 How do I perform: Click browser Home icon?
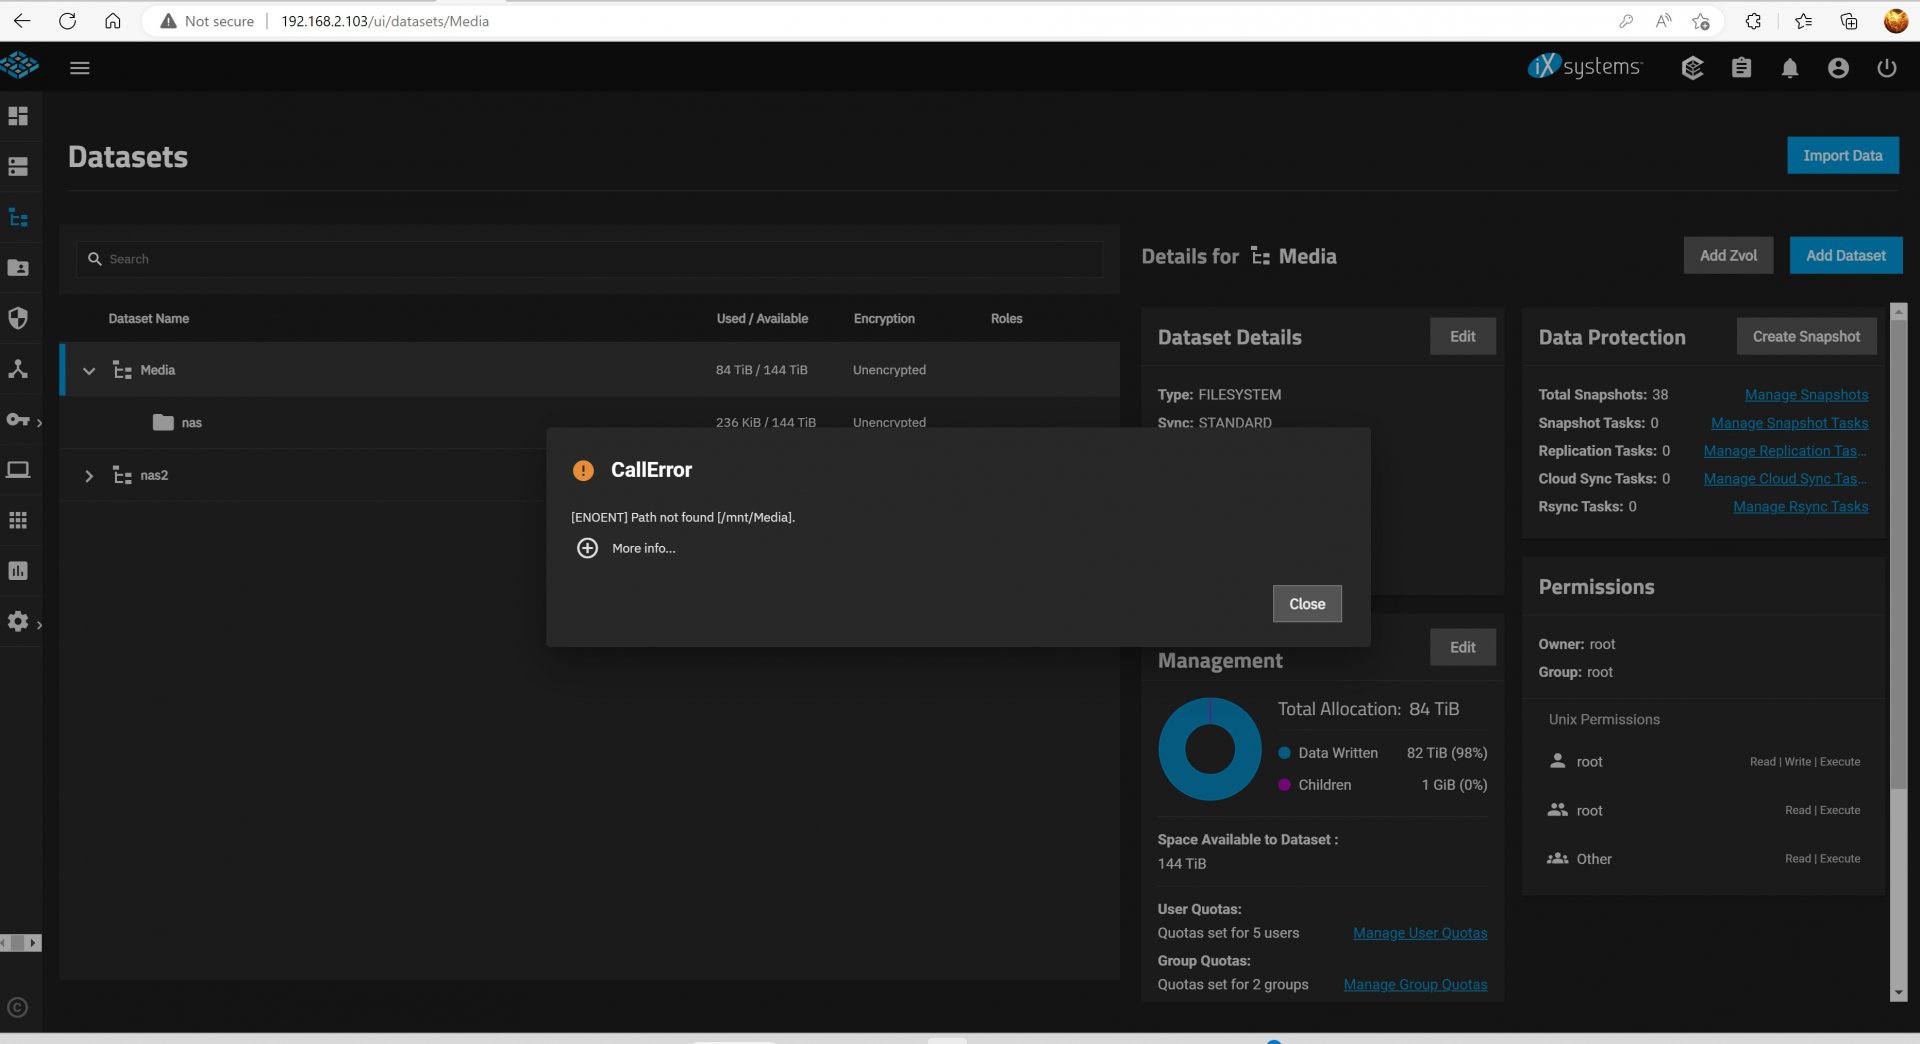click(x=113, y=20)
